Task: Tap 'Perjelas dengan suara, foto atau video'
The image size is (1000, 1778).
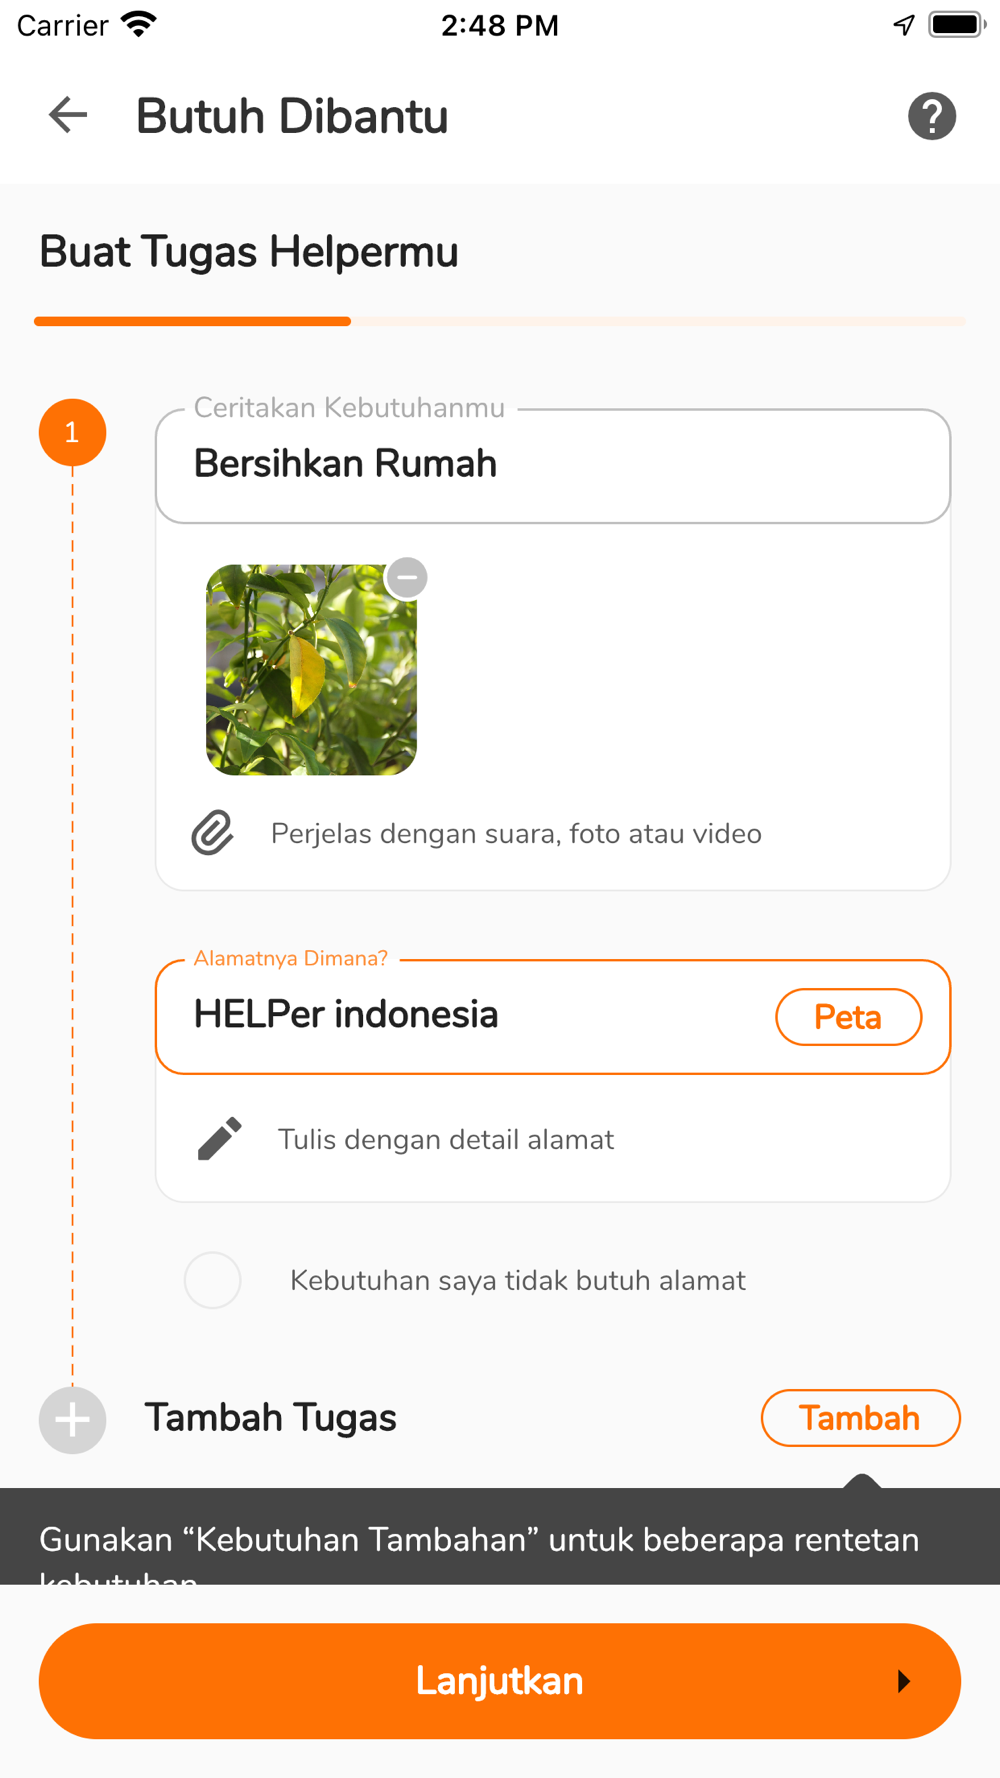Action: pyautogui.click(x=516, y=833)
